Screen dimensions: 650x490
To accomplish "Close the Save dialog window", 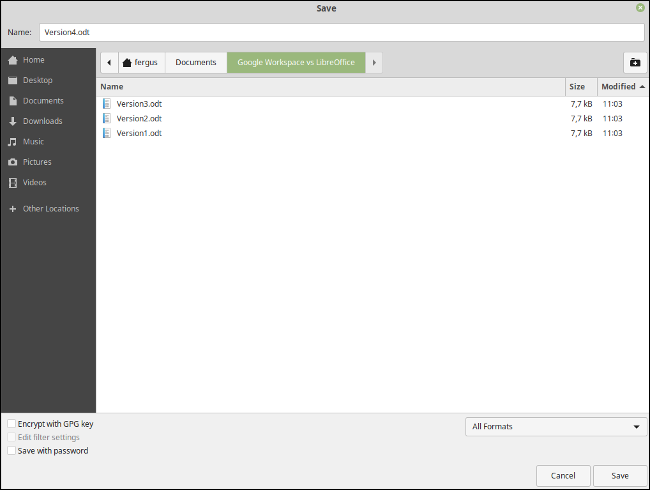I will (x=640, y=7).
